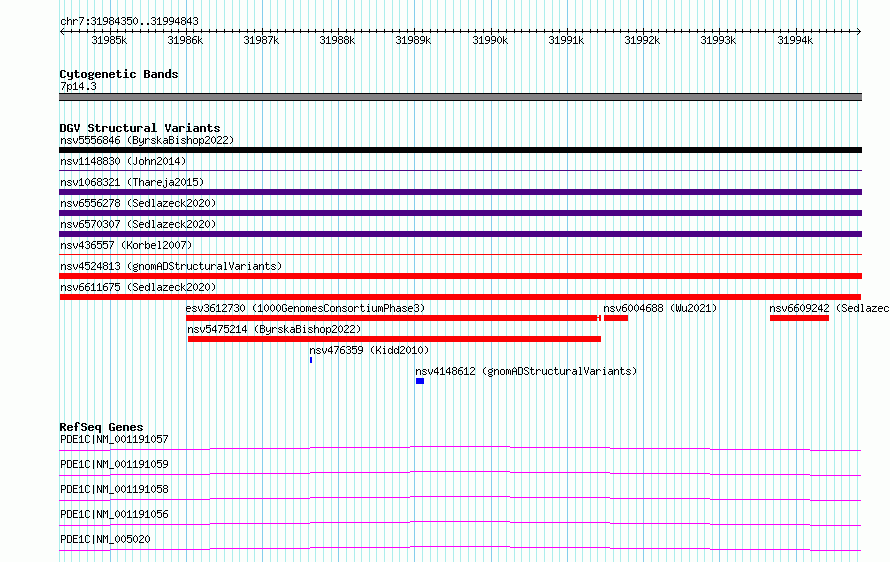Click the 31988k ruler position
Viewport: 890px width, 562px height.
337,40
